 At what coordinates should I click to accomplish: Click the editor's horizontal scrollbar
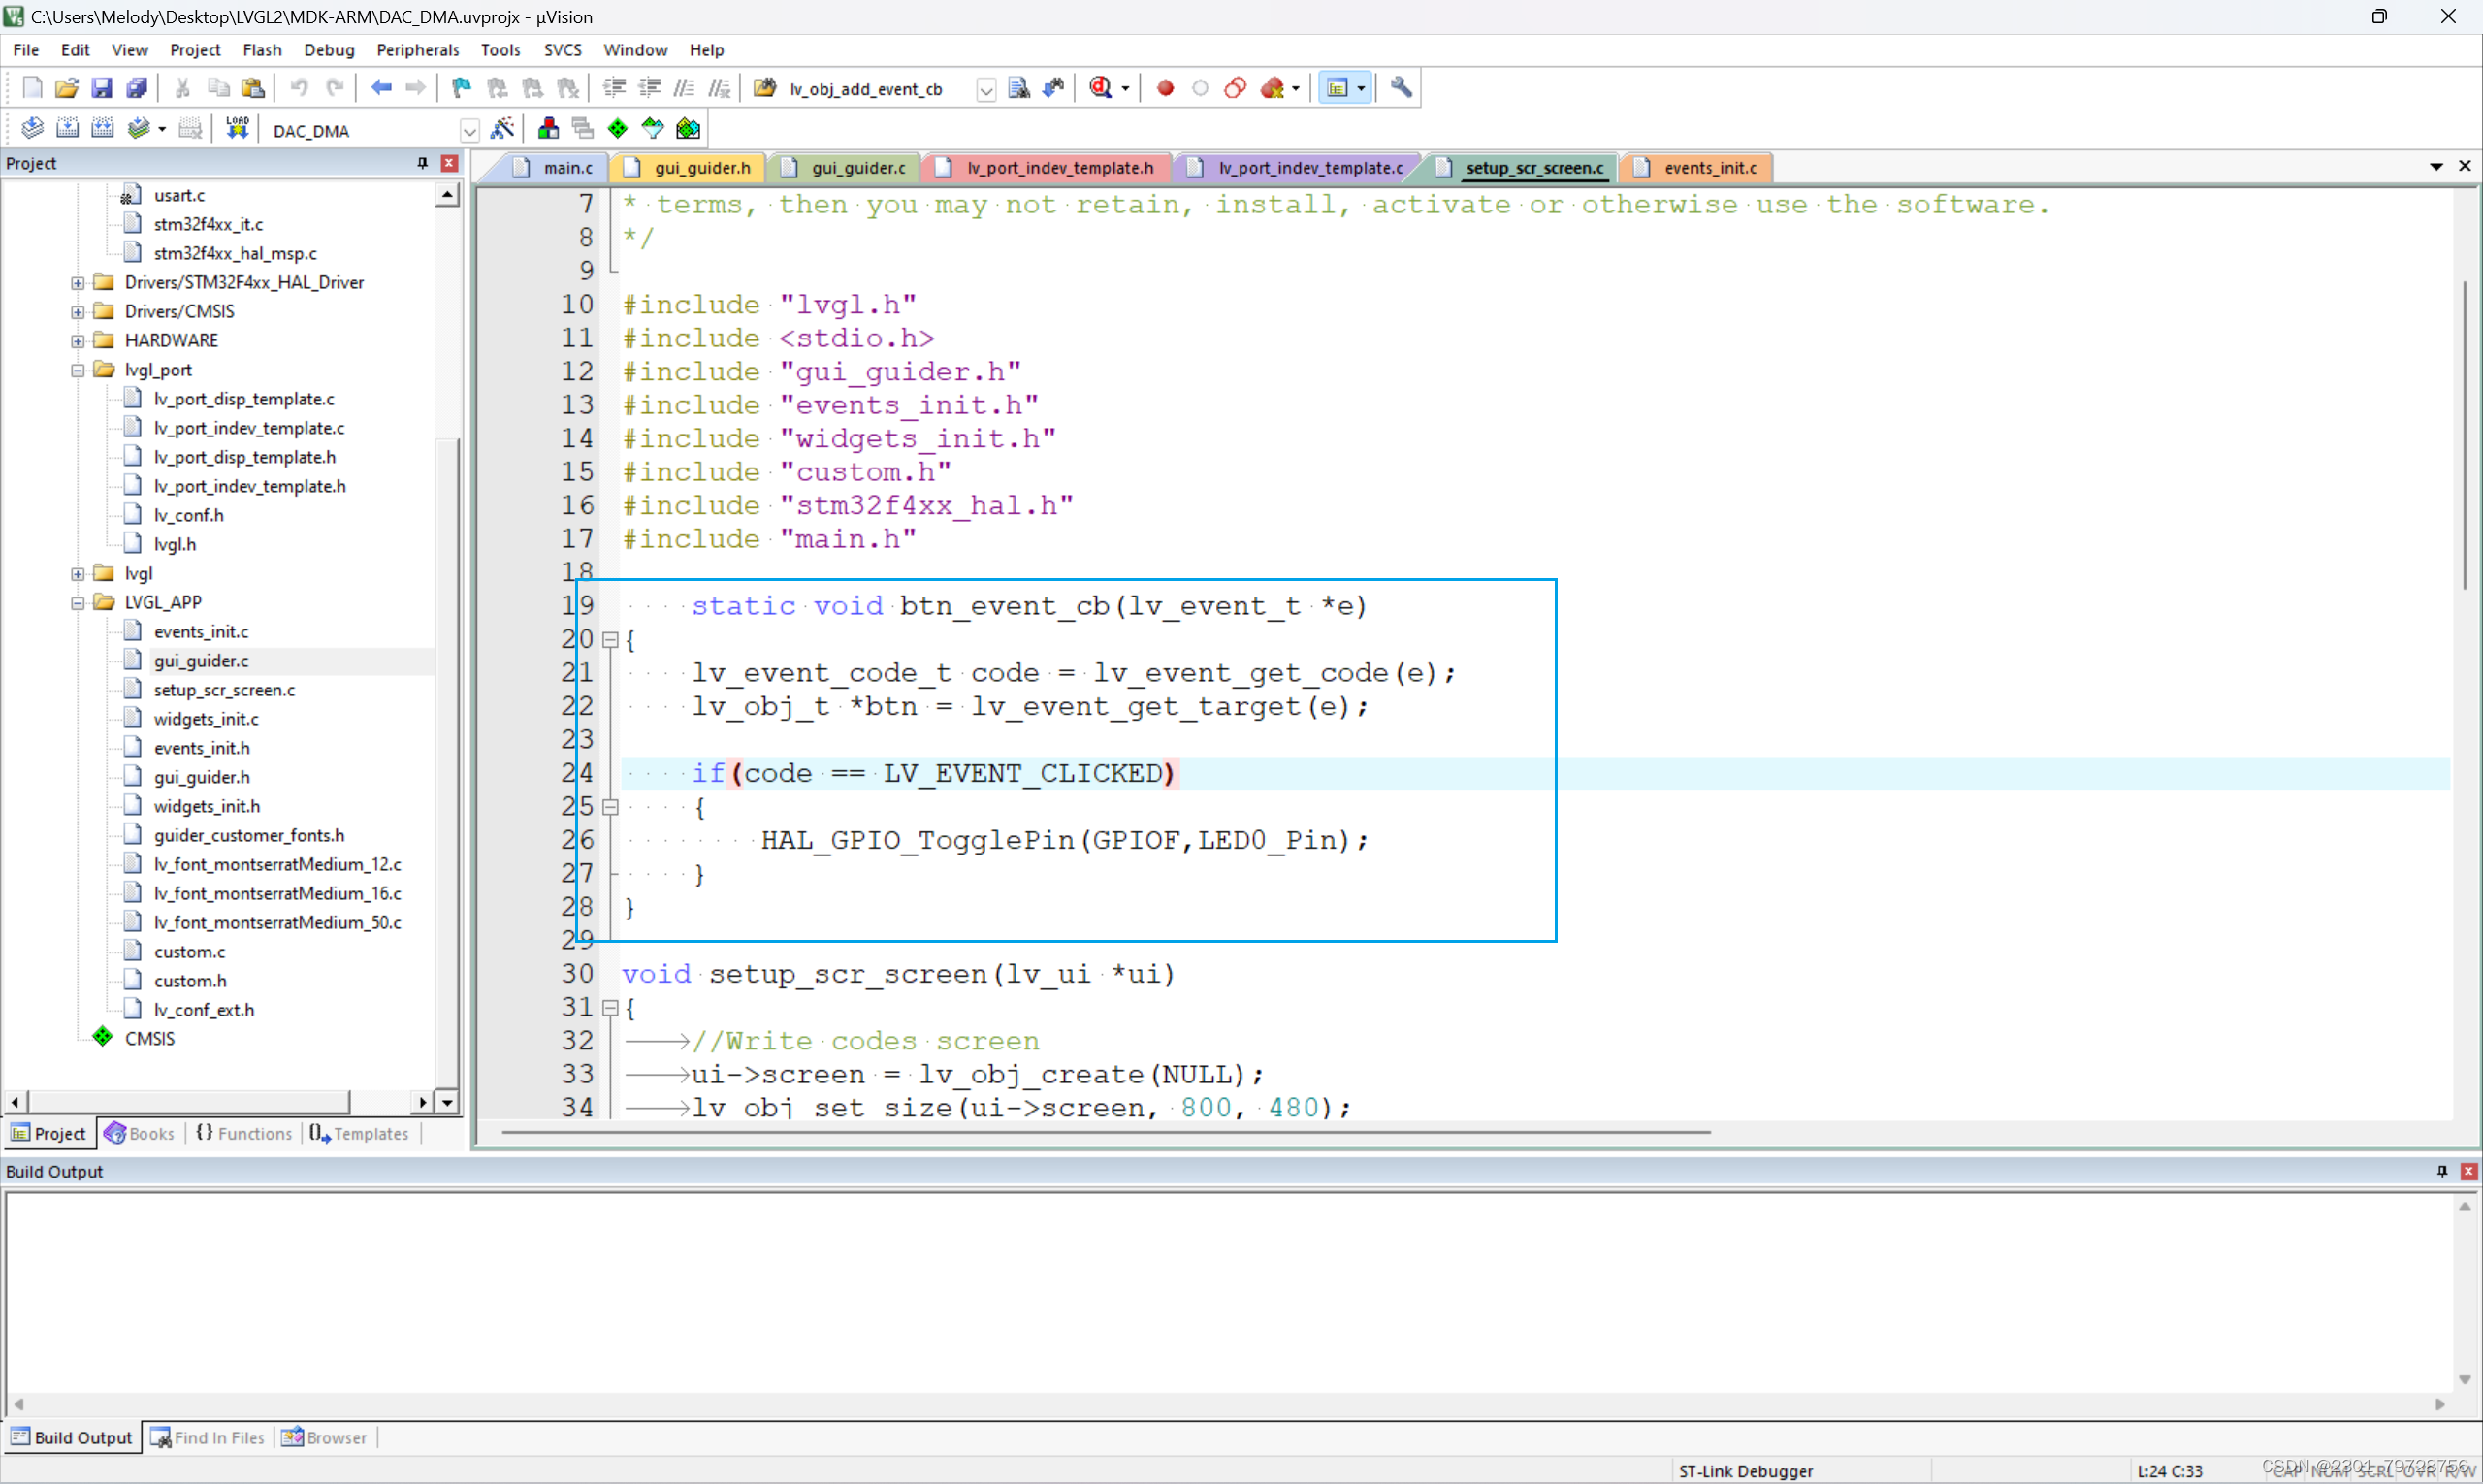coord(1100,1132)
